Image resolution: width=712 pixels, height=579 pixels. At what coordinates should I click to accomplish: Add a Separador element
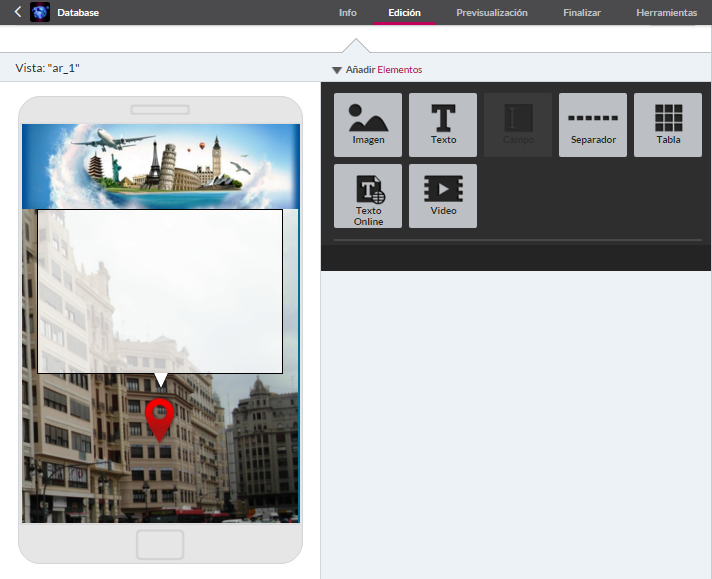(x=593, y=125)
